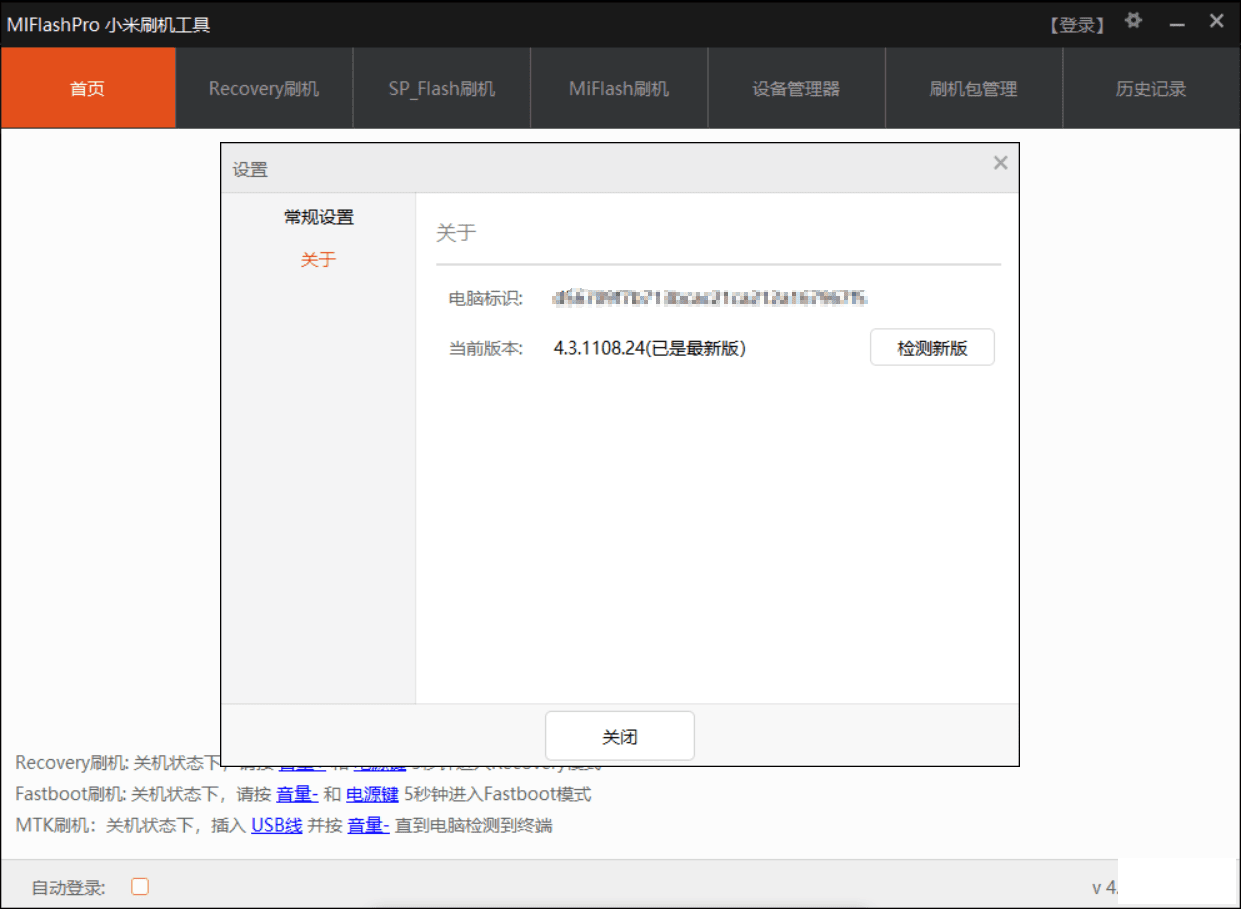The height and width of the screenshot is (909, 1241).
Task: Click 音量- link in Fastboot刷机 line
Action: (298, 795)
